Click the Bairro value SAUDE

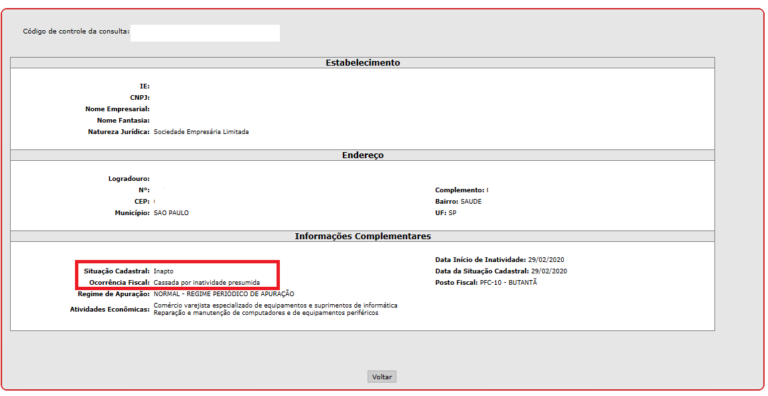[471, 201]
